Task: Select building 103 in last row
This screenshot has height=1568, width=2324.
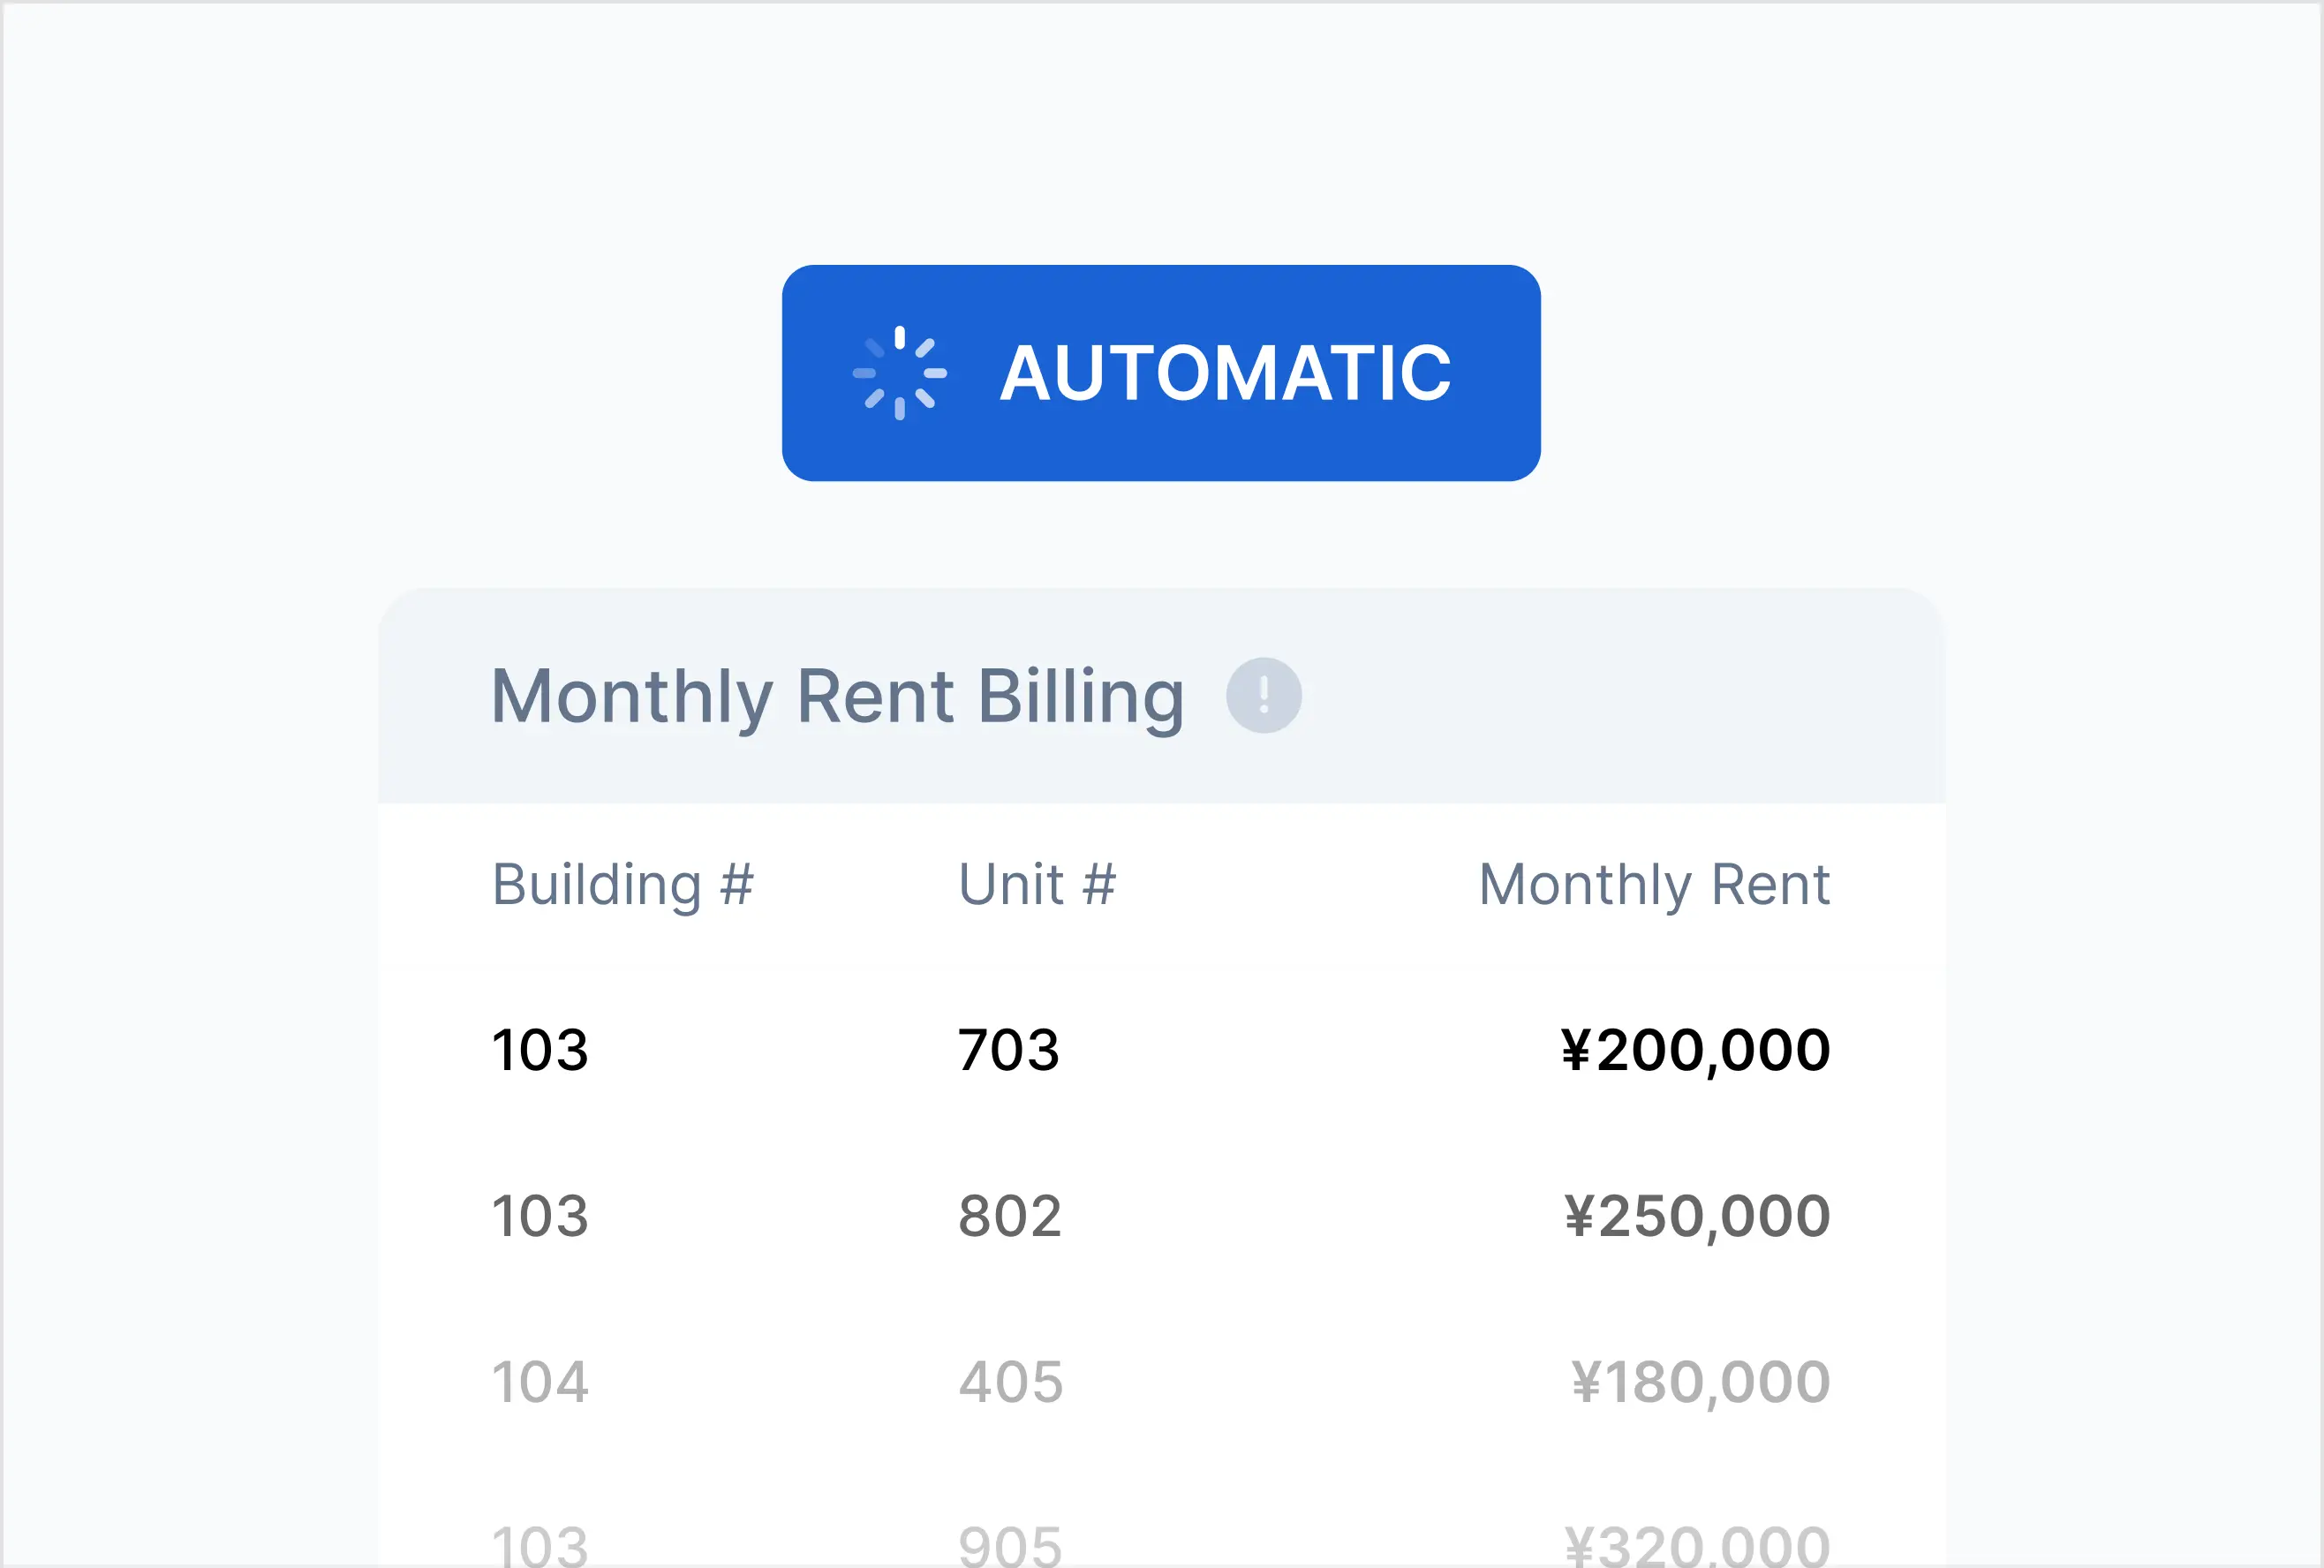Action: pyautogui.click(x=540, y=1545)
